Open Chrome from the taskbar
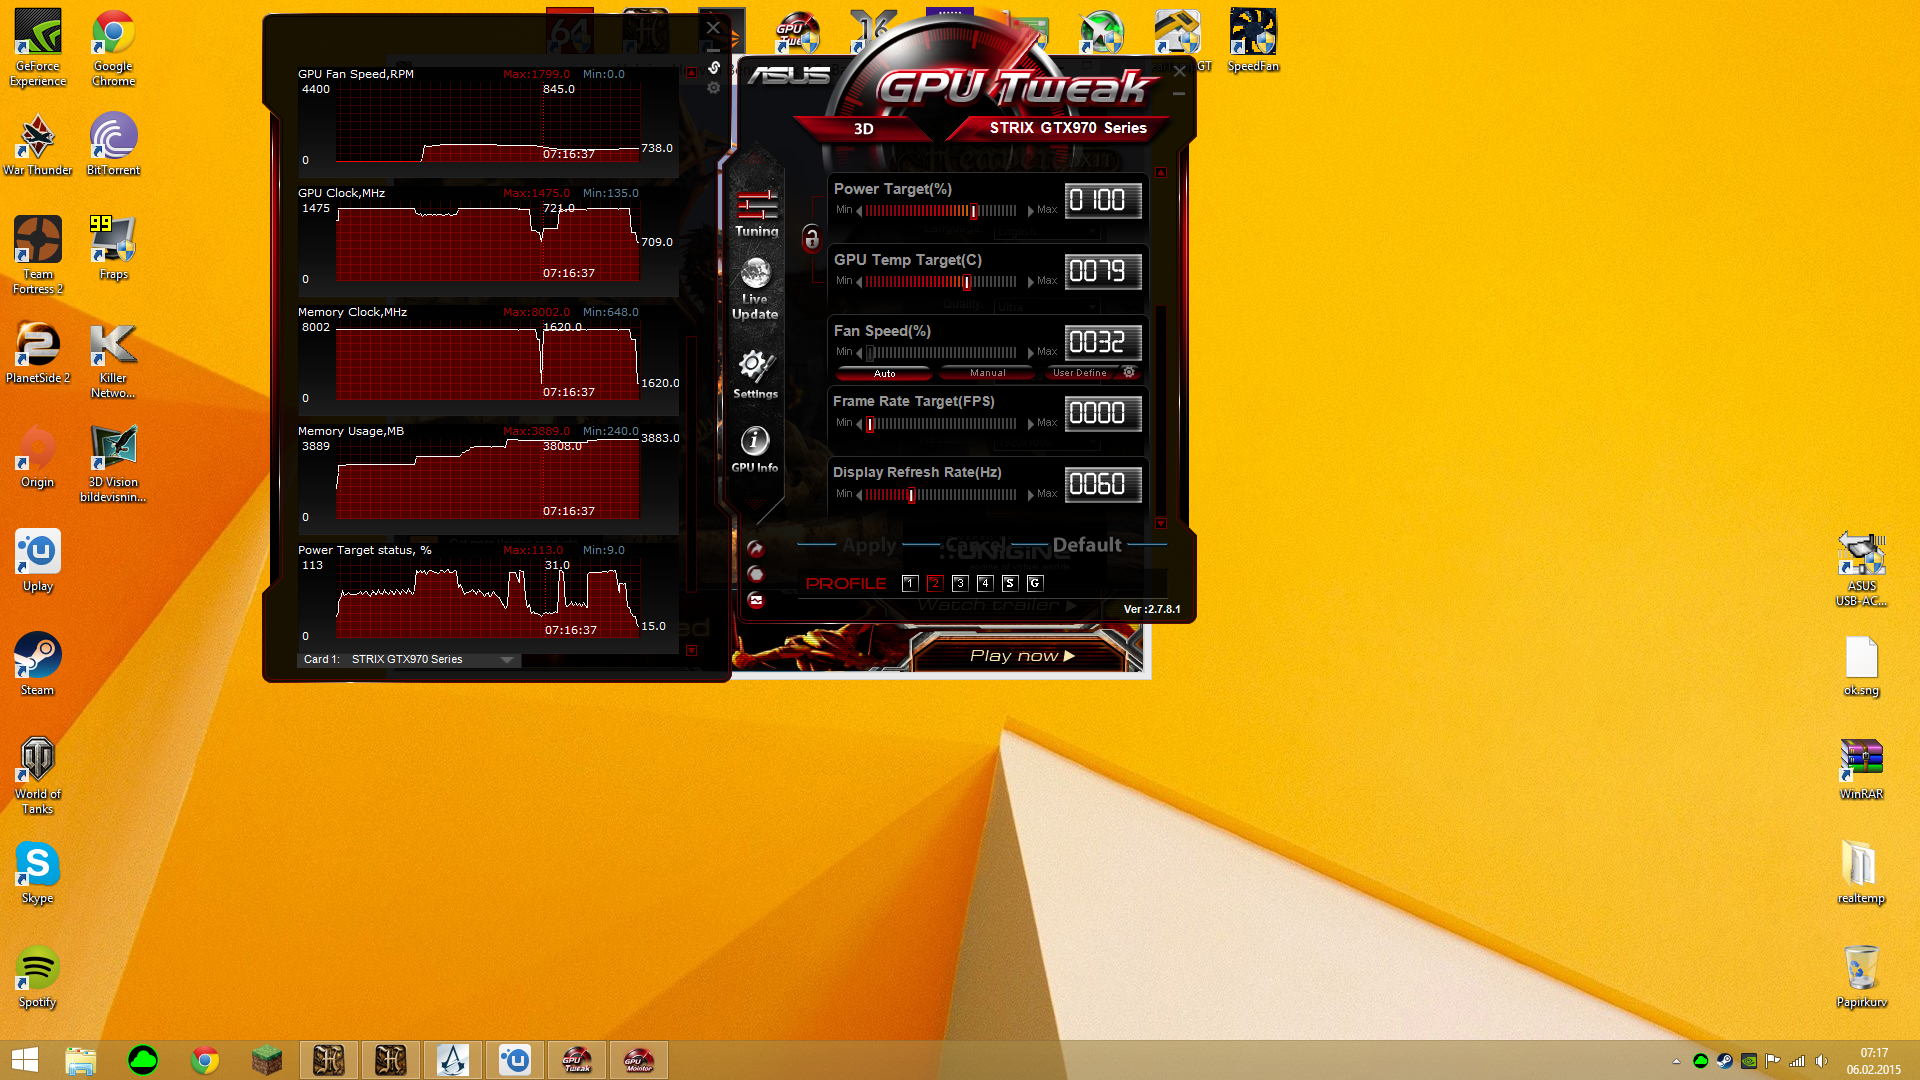 point(205,1060)
